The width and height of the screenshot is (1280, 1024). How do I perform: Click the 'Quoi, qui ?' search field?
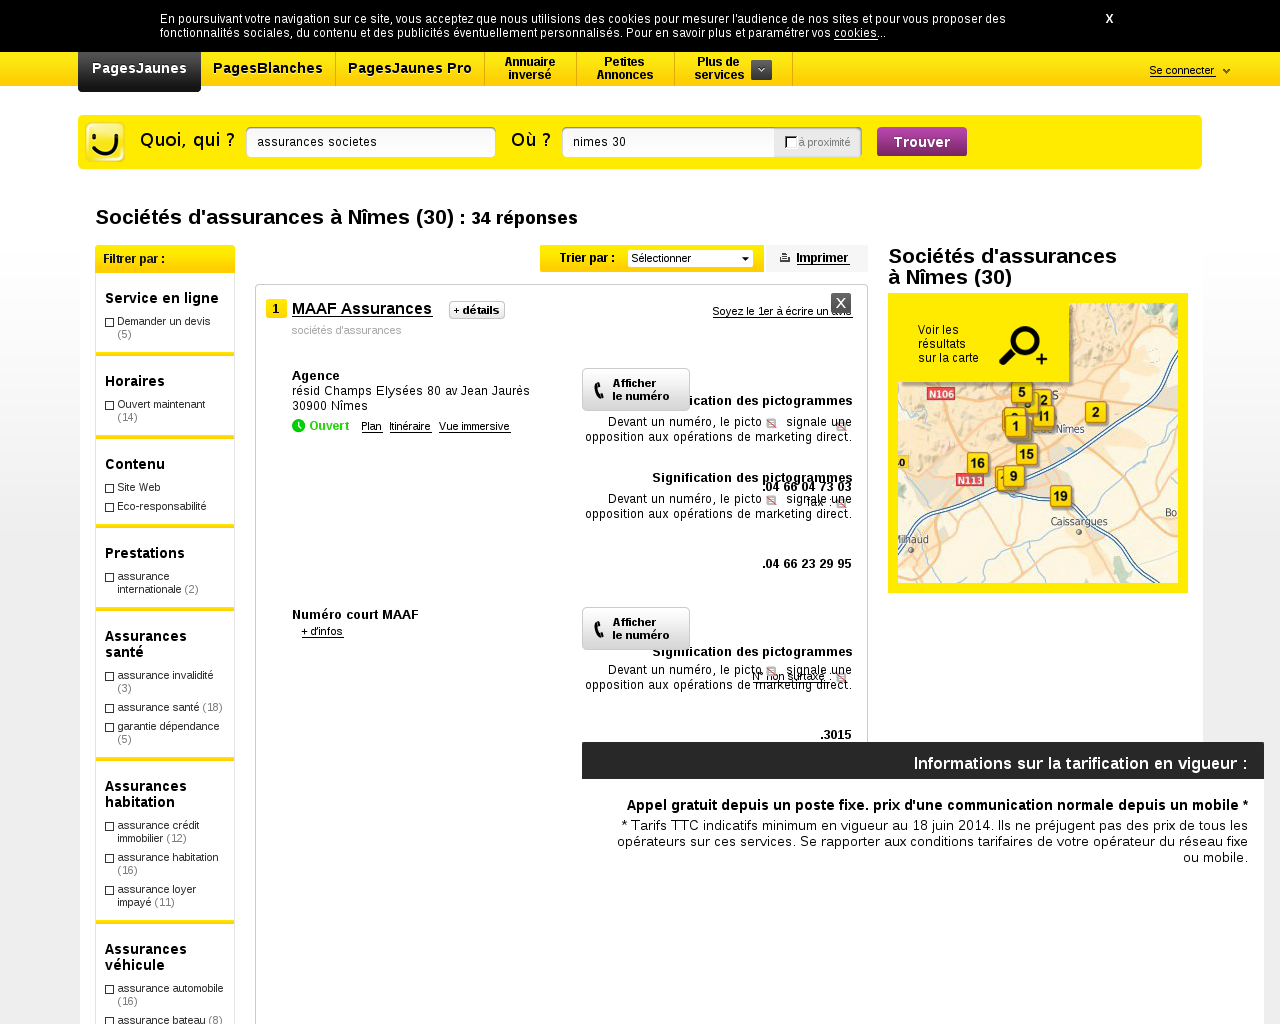(x=371, y=142)
